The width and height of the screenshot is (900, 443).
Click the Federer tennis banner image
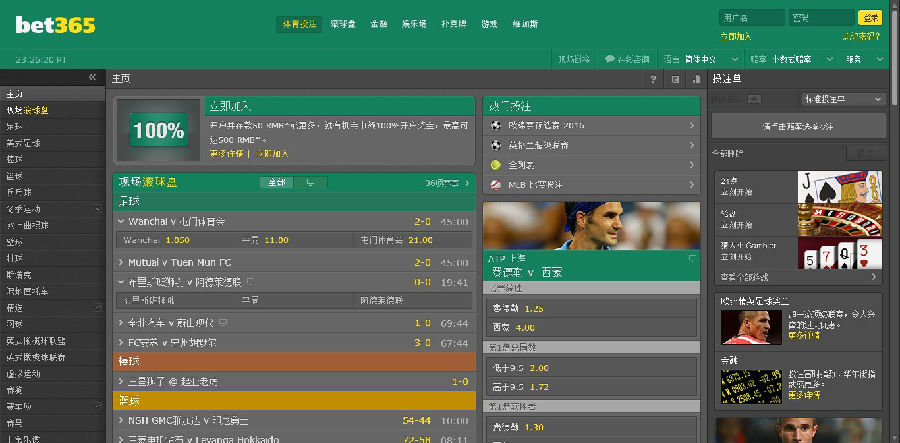[x=591, y=226]
